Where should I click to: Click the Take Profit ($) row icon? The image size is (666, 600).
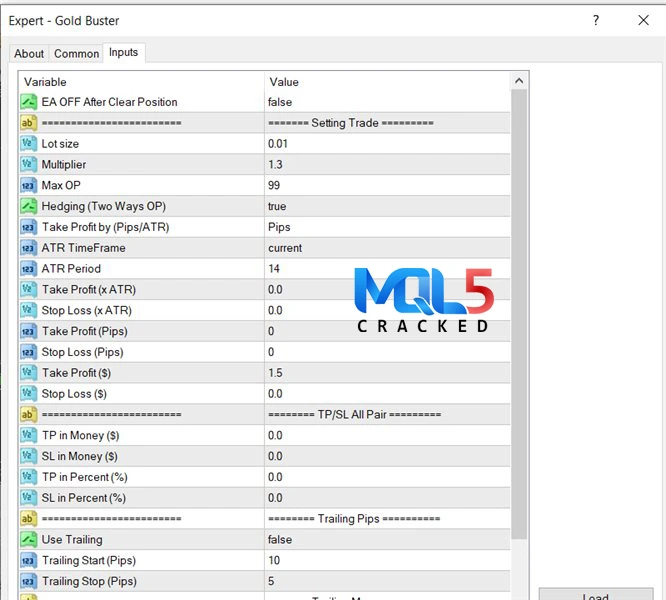(x=28, y=373)
